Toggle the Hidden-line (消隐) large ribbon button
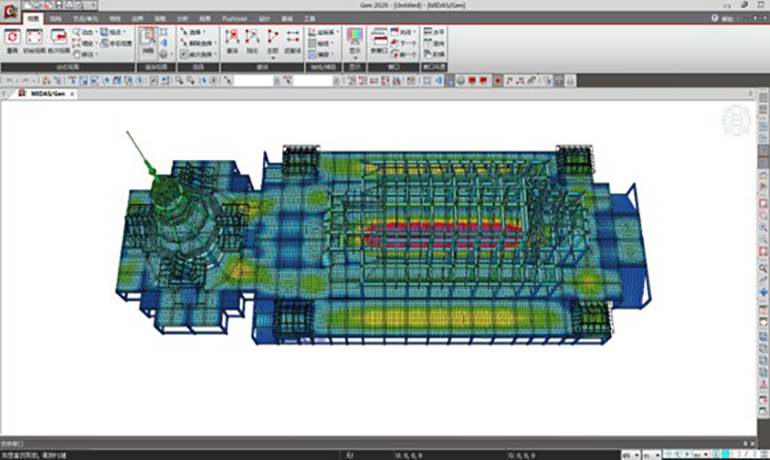Image resolution: width=770 pixels, height=460 pixels. point(148,41)
